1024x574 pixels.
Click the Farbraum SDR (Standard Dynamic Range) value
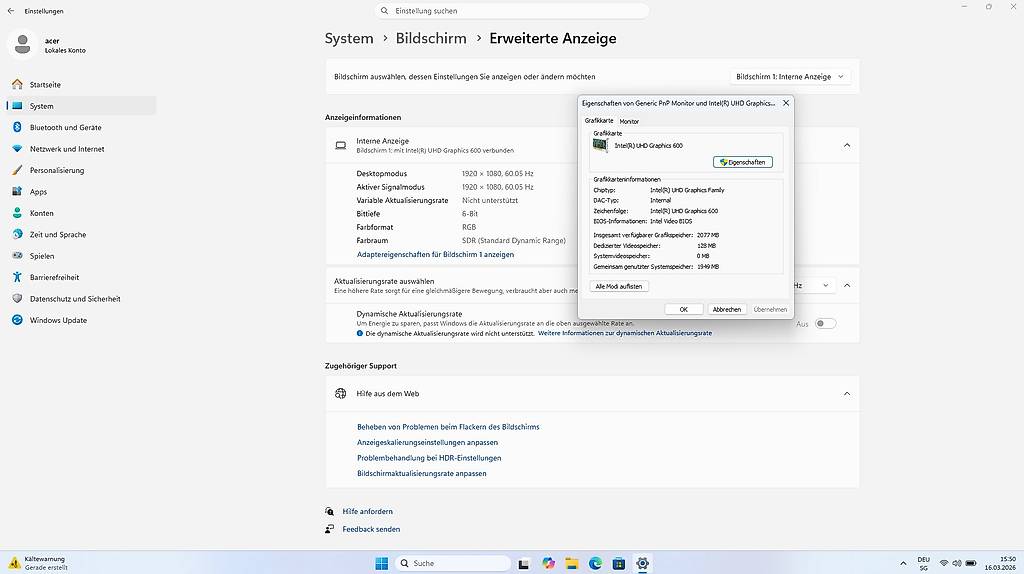513,241
